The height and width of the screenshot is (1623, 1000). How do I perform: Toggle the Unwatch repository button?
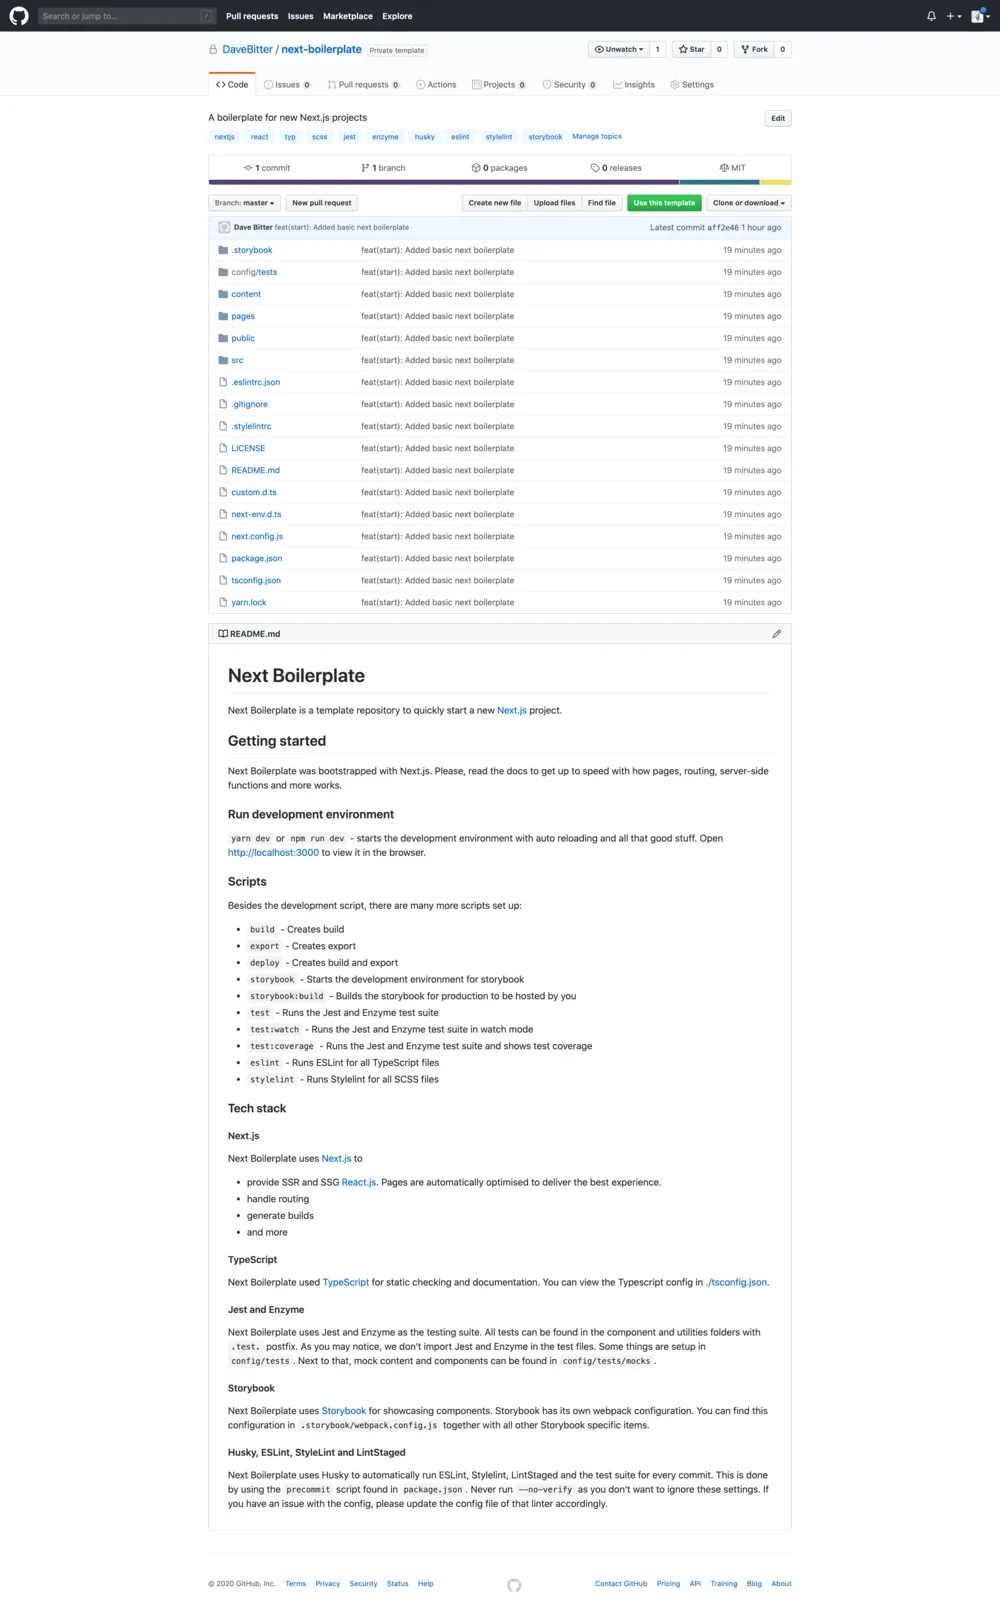click(619, 49)
